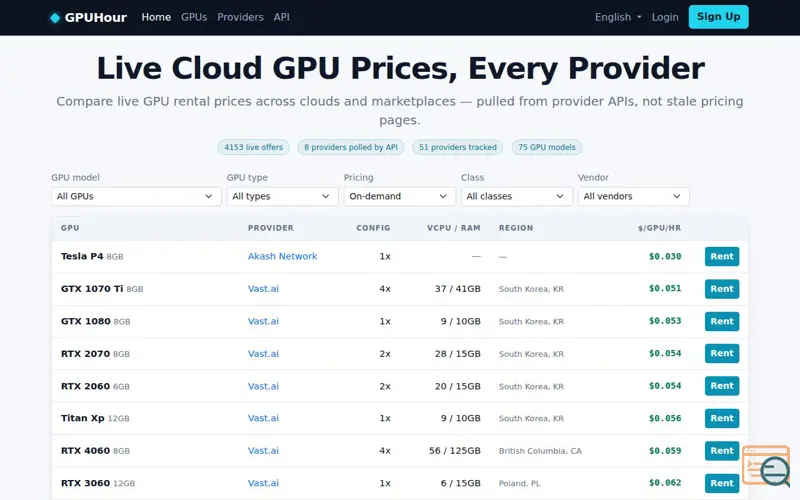The height and width of the screenshot is (500, 800).
Task: Open Vast.ai link in RTX 4060 row
Action: (263, 451)
